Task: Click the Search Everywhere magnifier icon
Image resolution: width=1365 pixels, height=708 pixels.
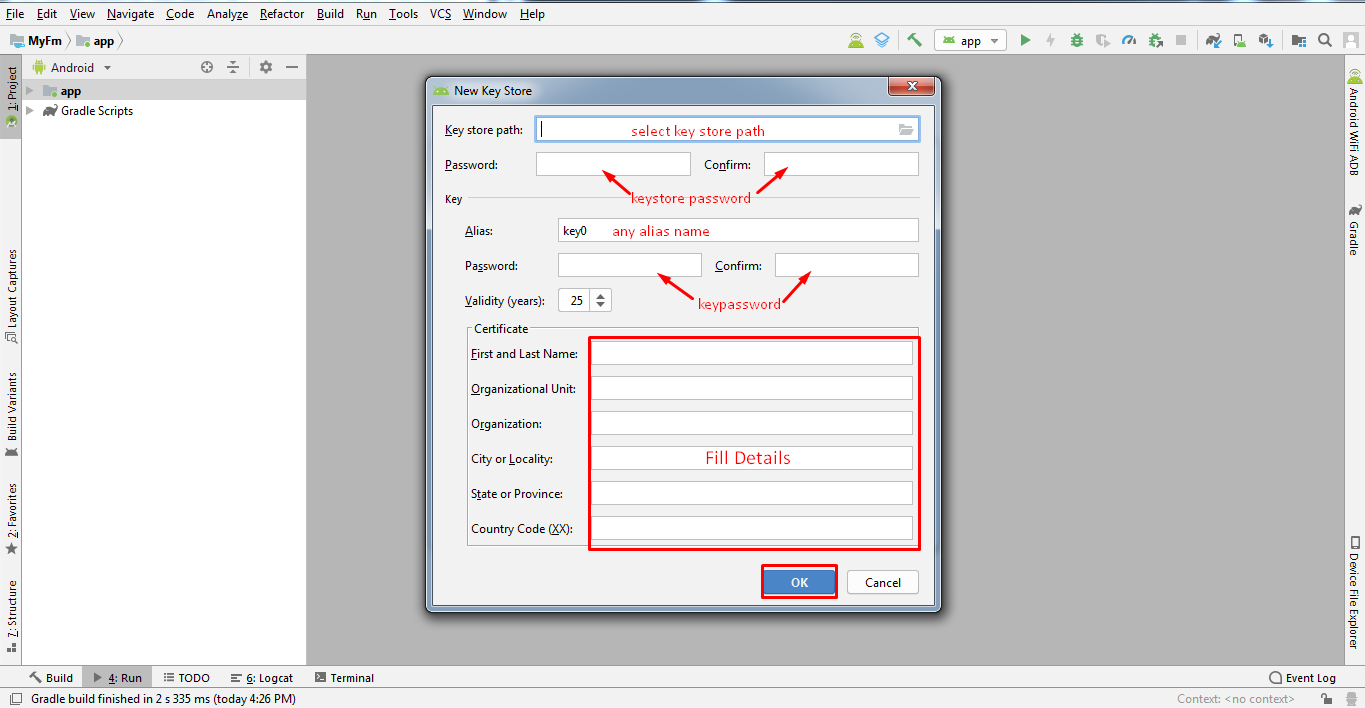Action: pos(1325,40)
